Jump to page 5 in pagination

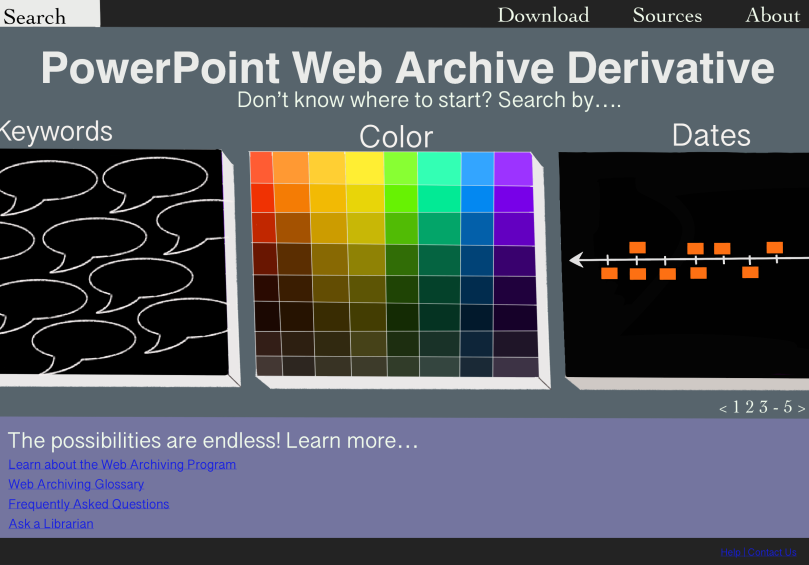(788, 407)
